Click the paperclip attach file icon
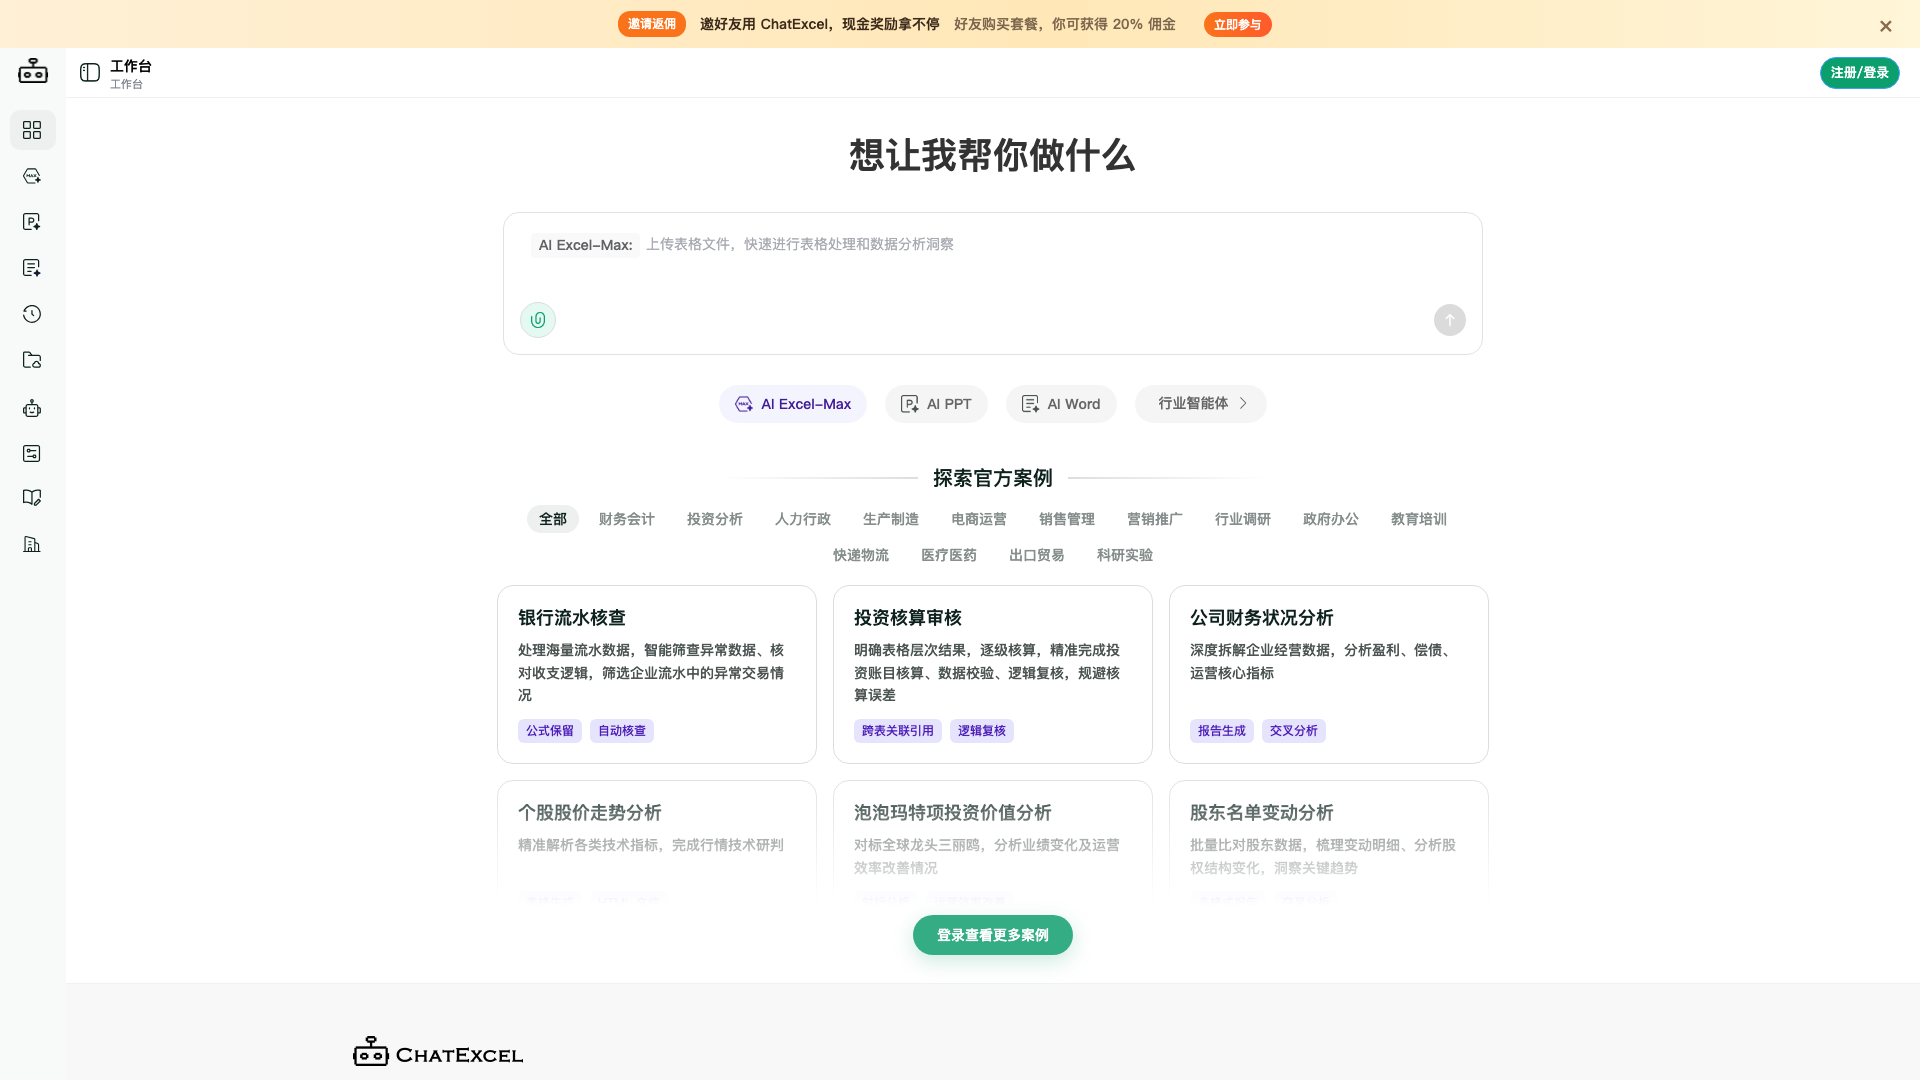Screen dimensions: 1920x1080 pos(538,320)
